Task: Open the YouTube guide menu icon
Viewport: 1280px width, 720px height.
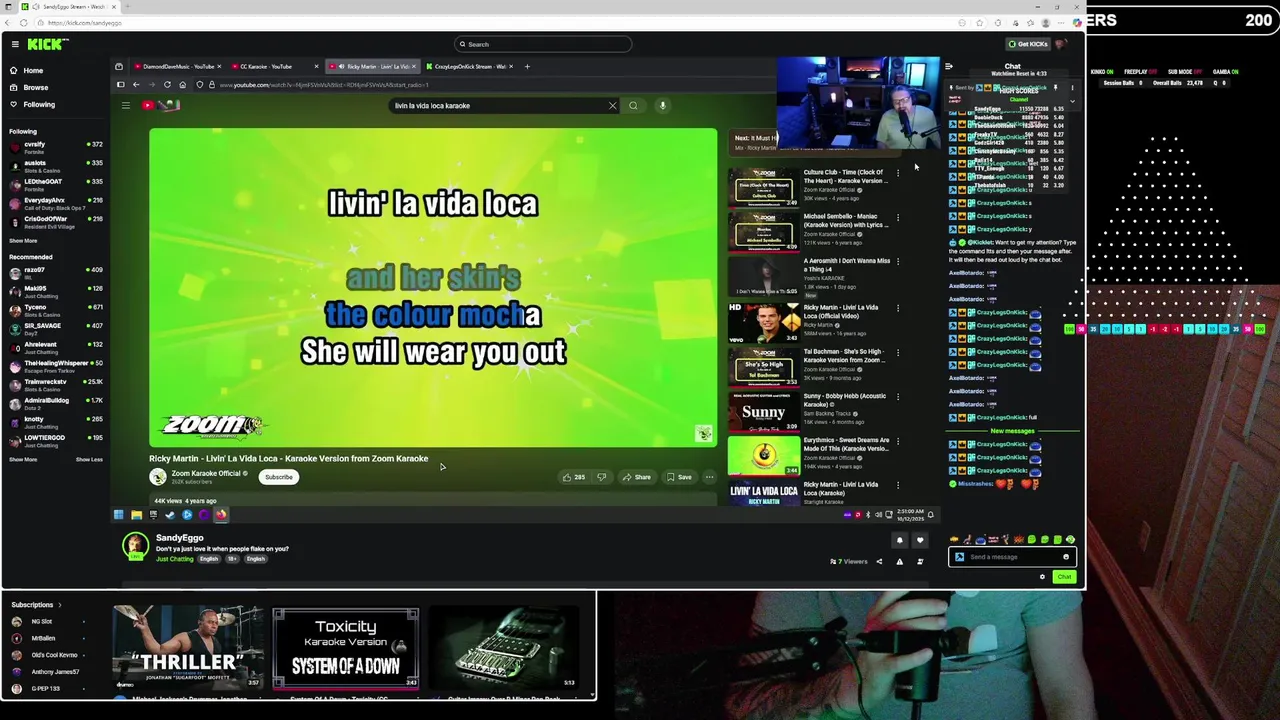Action: click(x=126, y=105)
